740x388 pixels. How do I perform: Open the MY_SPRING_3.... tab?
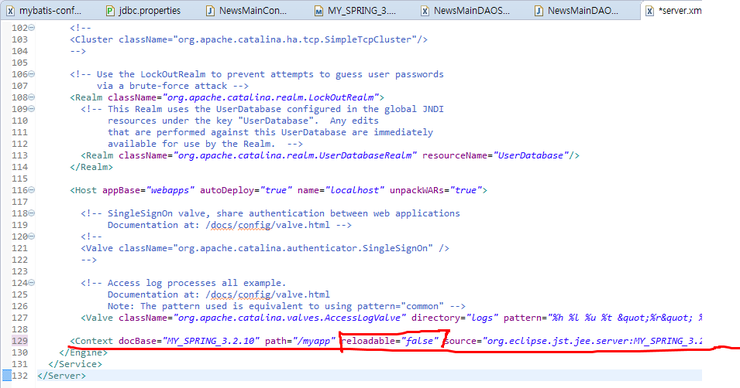pos(355,10)
